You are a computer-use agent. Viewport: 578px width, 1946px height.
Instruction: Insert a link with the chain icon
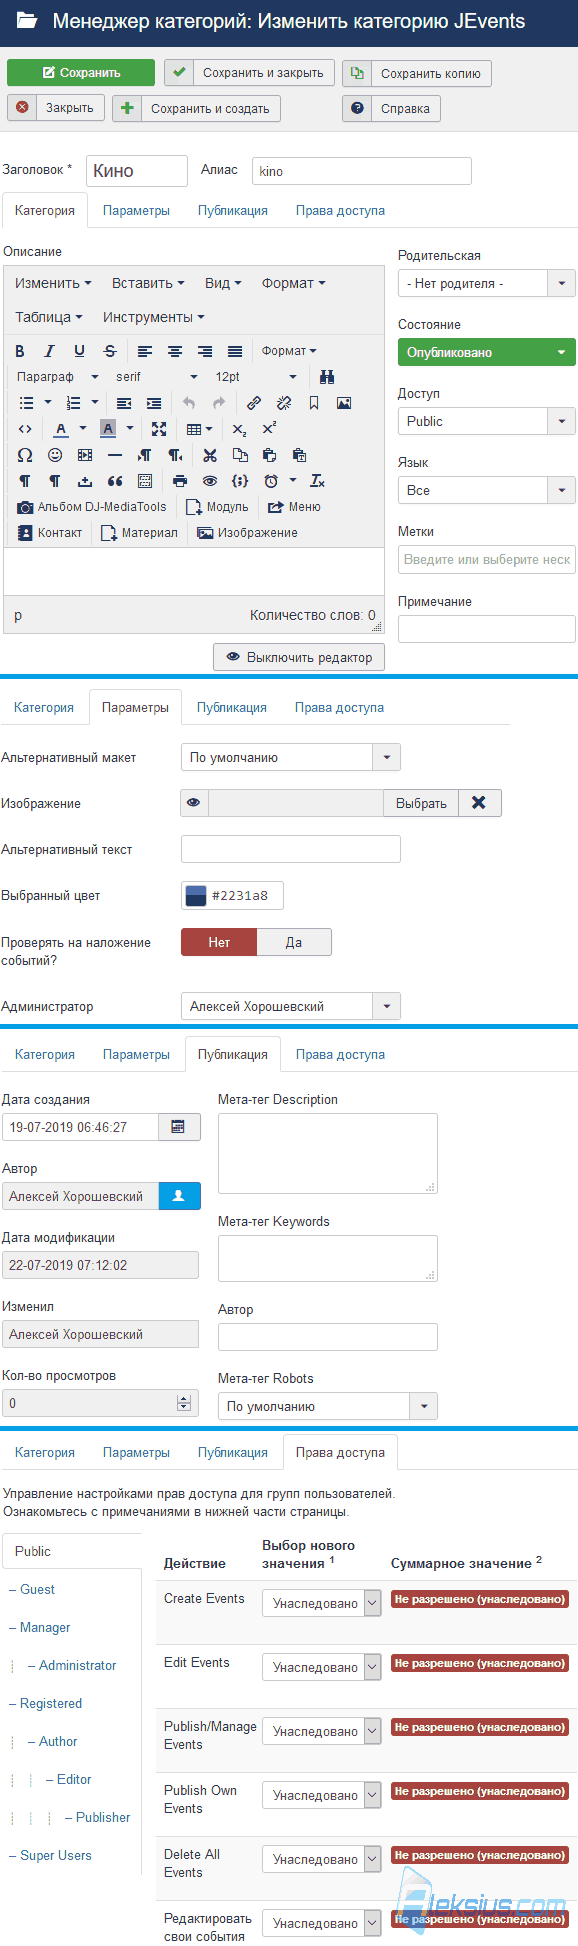(x=254, y=403)
